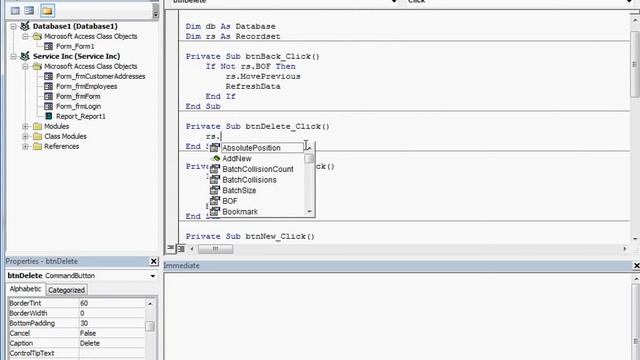
Task: Choose AbsolutePosition from autocomplete list
Action: (256, 148)
